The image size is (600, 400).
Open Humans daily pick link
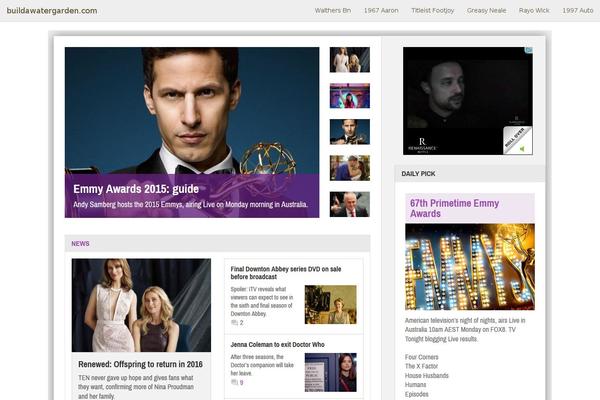click(x=415, y=385)
